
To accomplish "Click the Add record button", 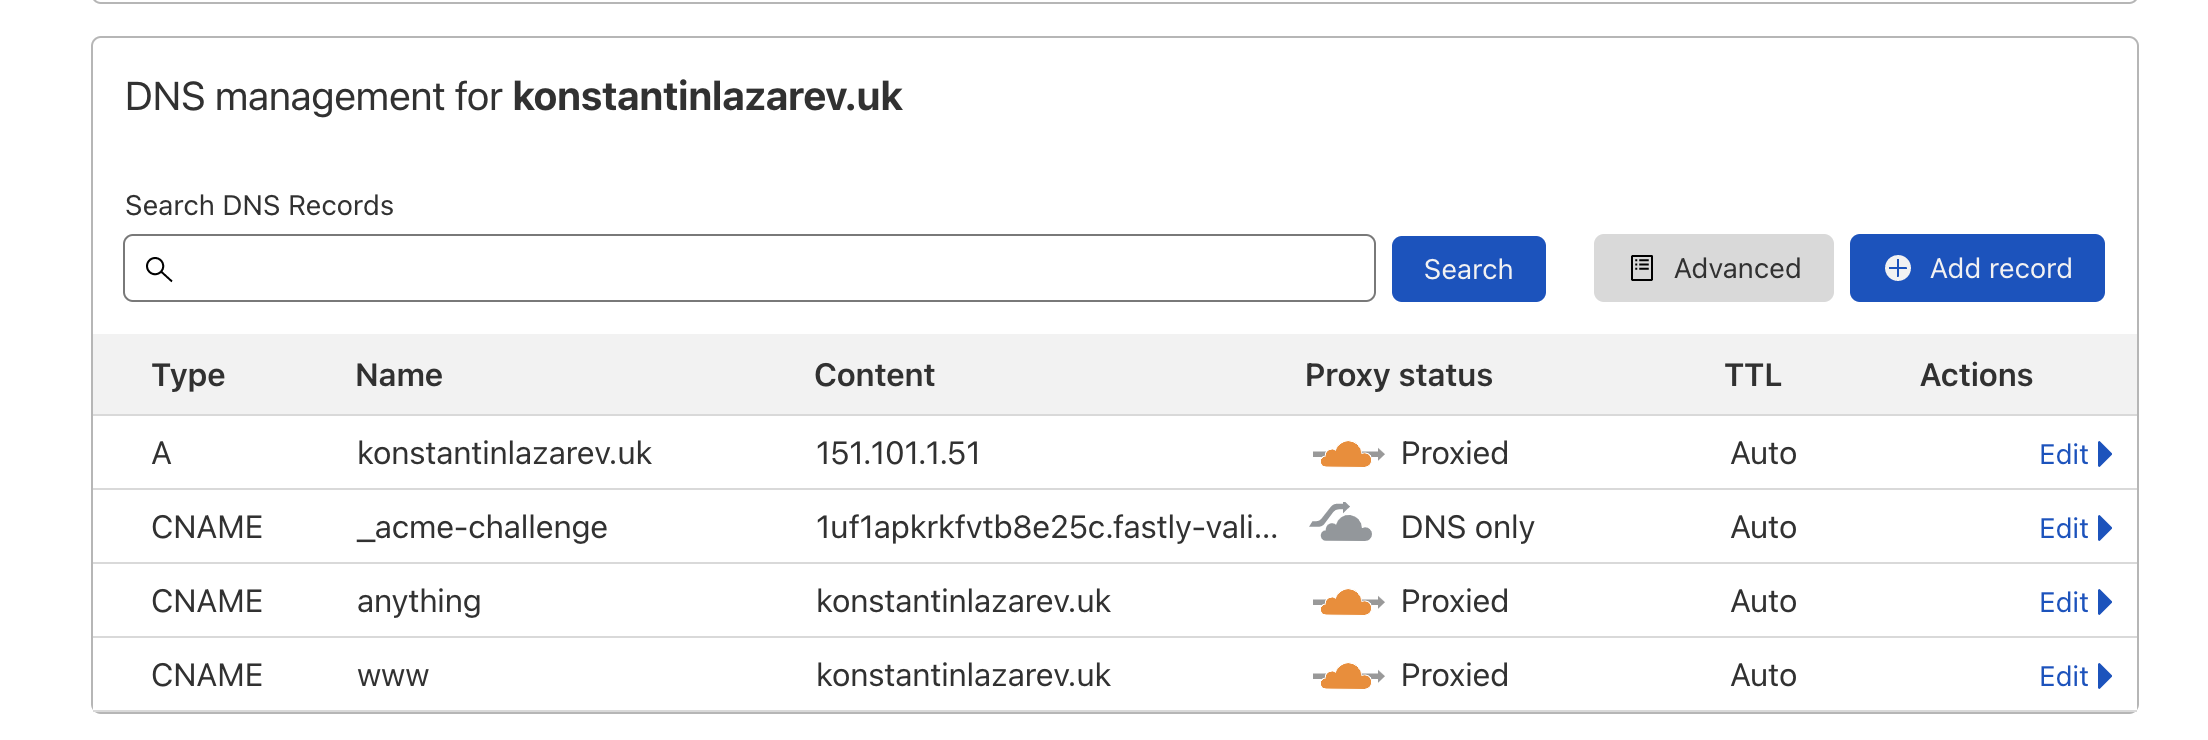I will coord(1977,268).
